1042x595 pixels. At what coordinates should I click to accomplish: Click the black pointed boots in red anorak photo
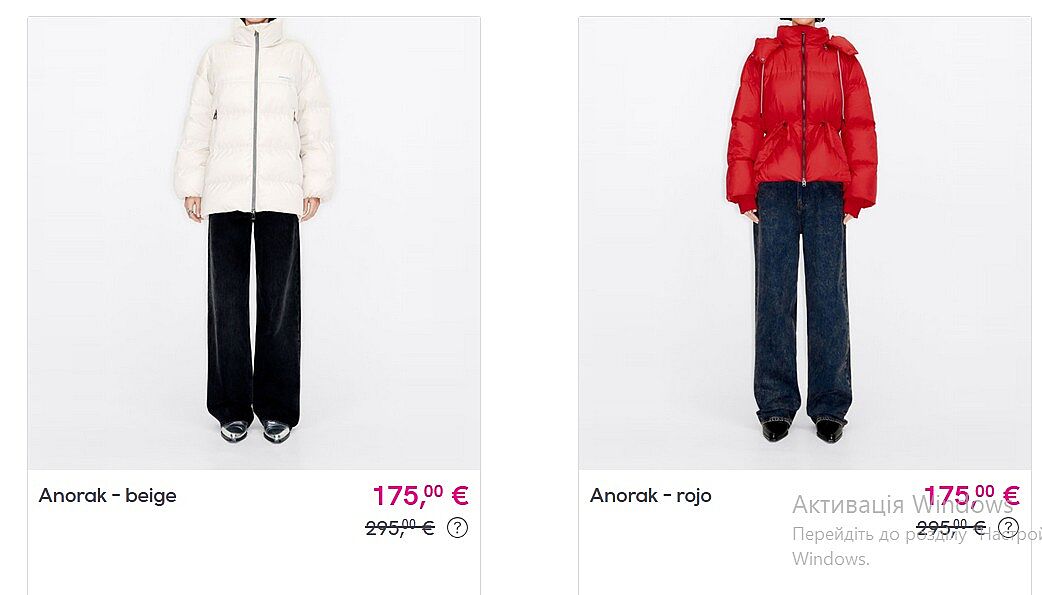point(802,430)
